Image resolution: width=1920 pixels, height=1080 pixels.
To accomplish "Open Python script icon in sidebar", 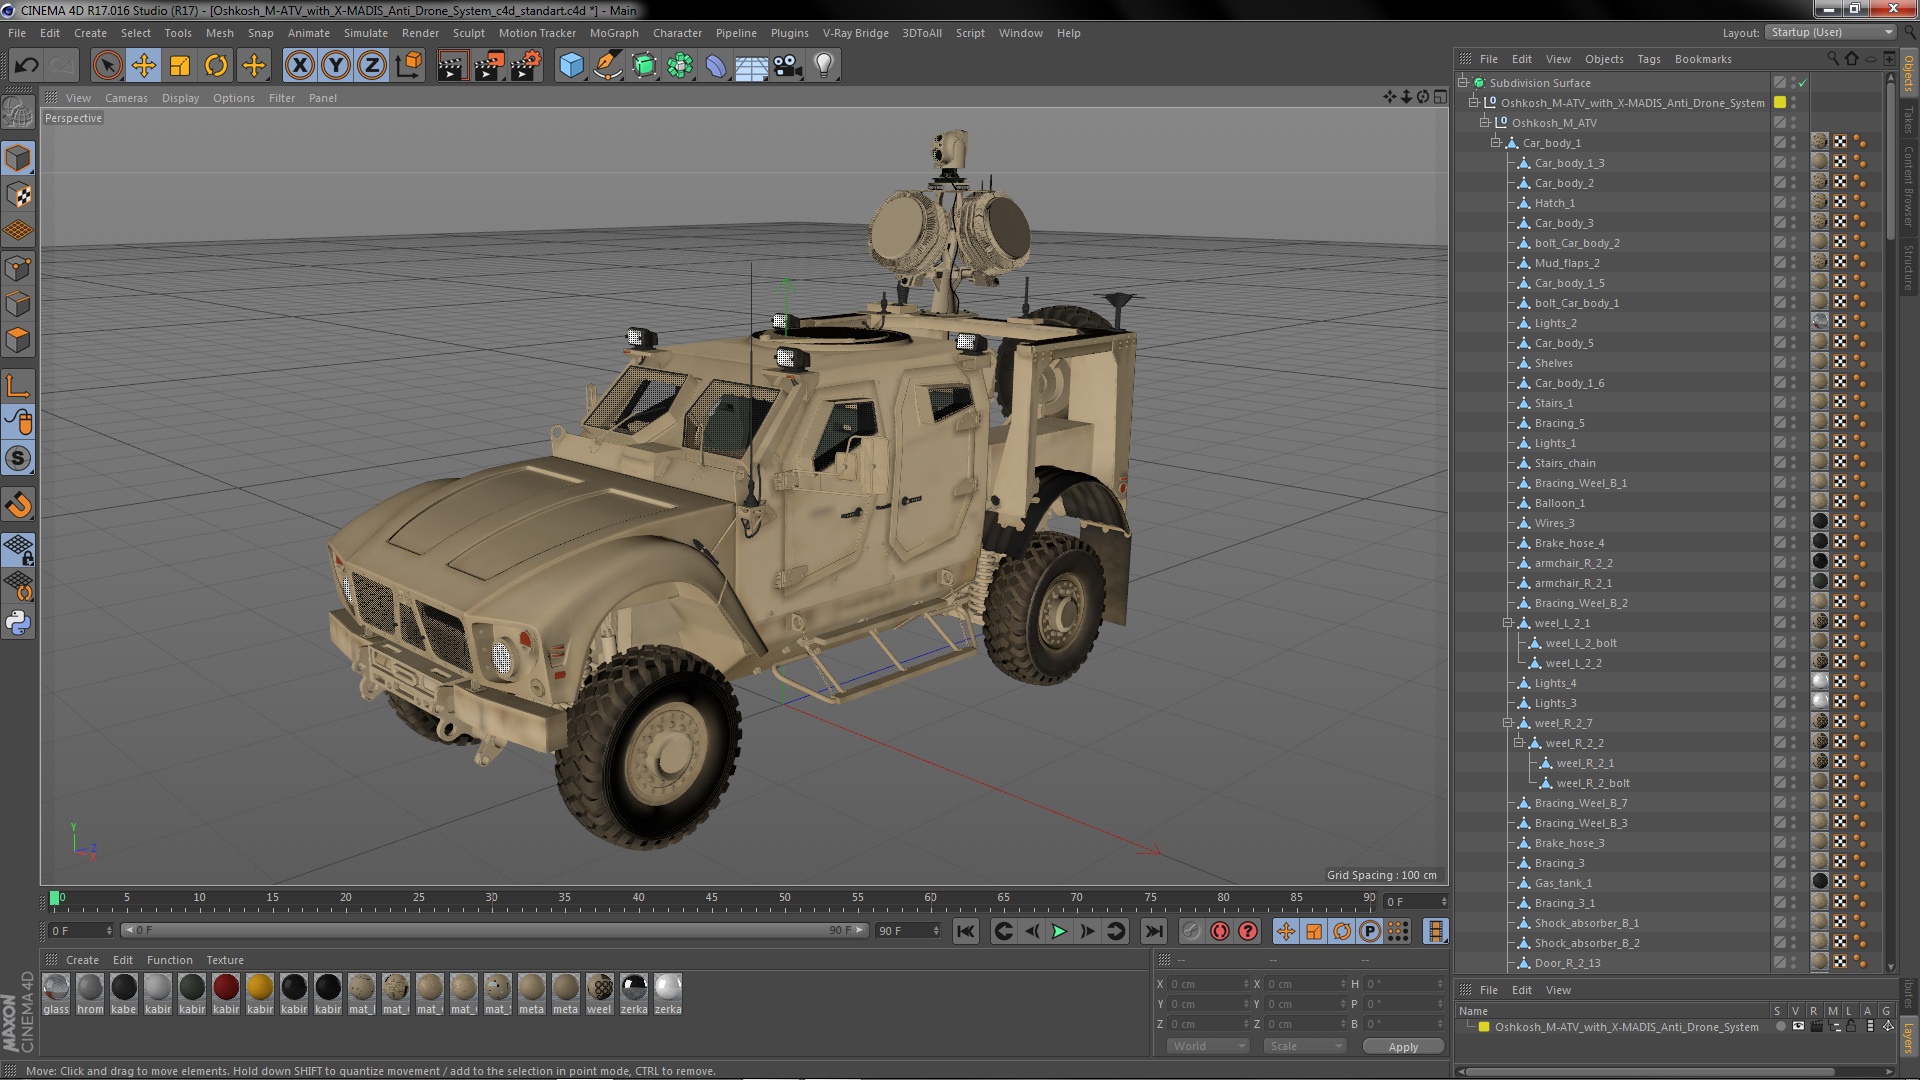I will point(18,622).
